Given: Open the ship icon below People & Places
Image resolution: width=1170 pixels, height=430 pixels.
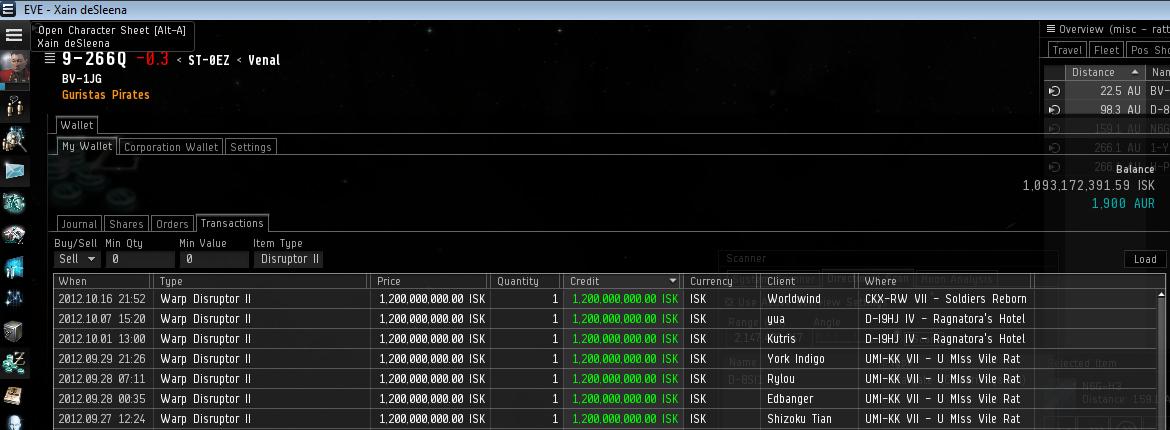Looking at the screenshot, I should click(14, 139).
